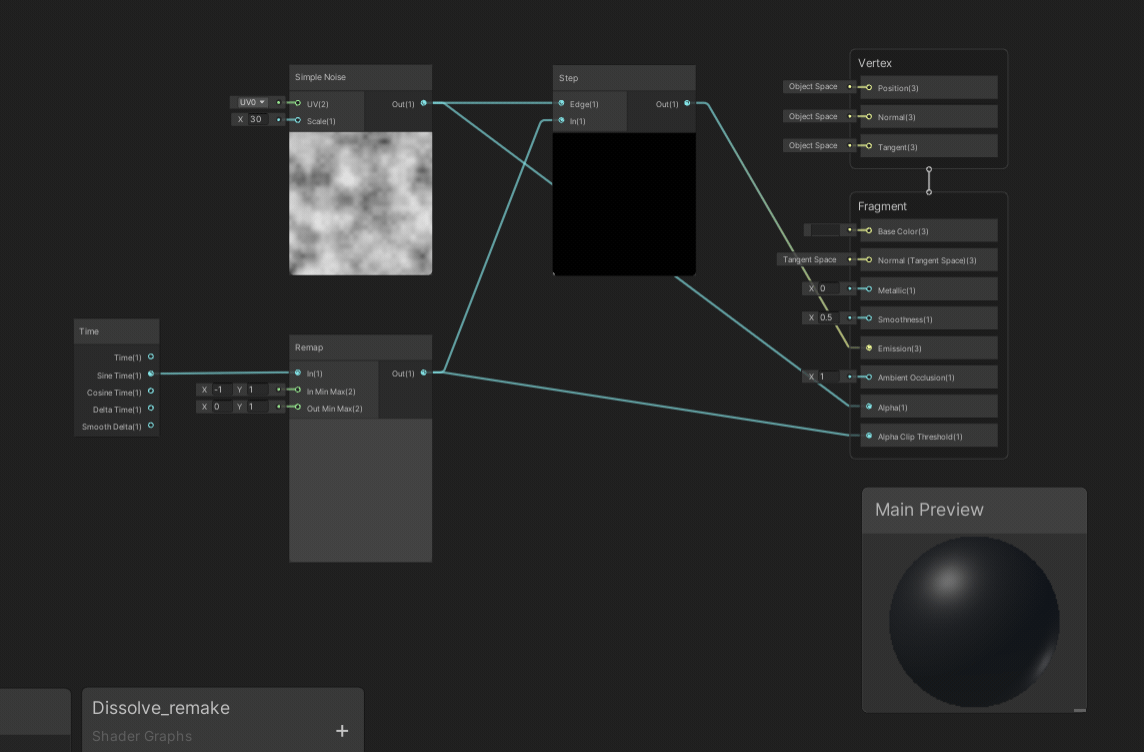1144x752 pixels.
Task: Click Main Preview corner resize handle
Action: [x=1080, y=710]
